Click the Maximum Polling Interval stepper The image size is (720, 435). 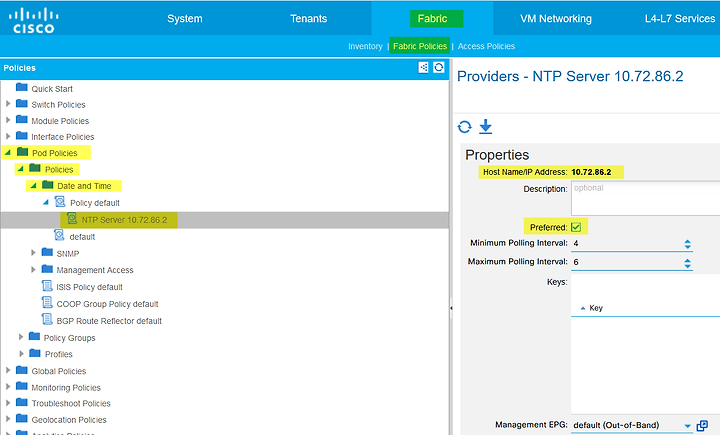pos(687,263)
